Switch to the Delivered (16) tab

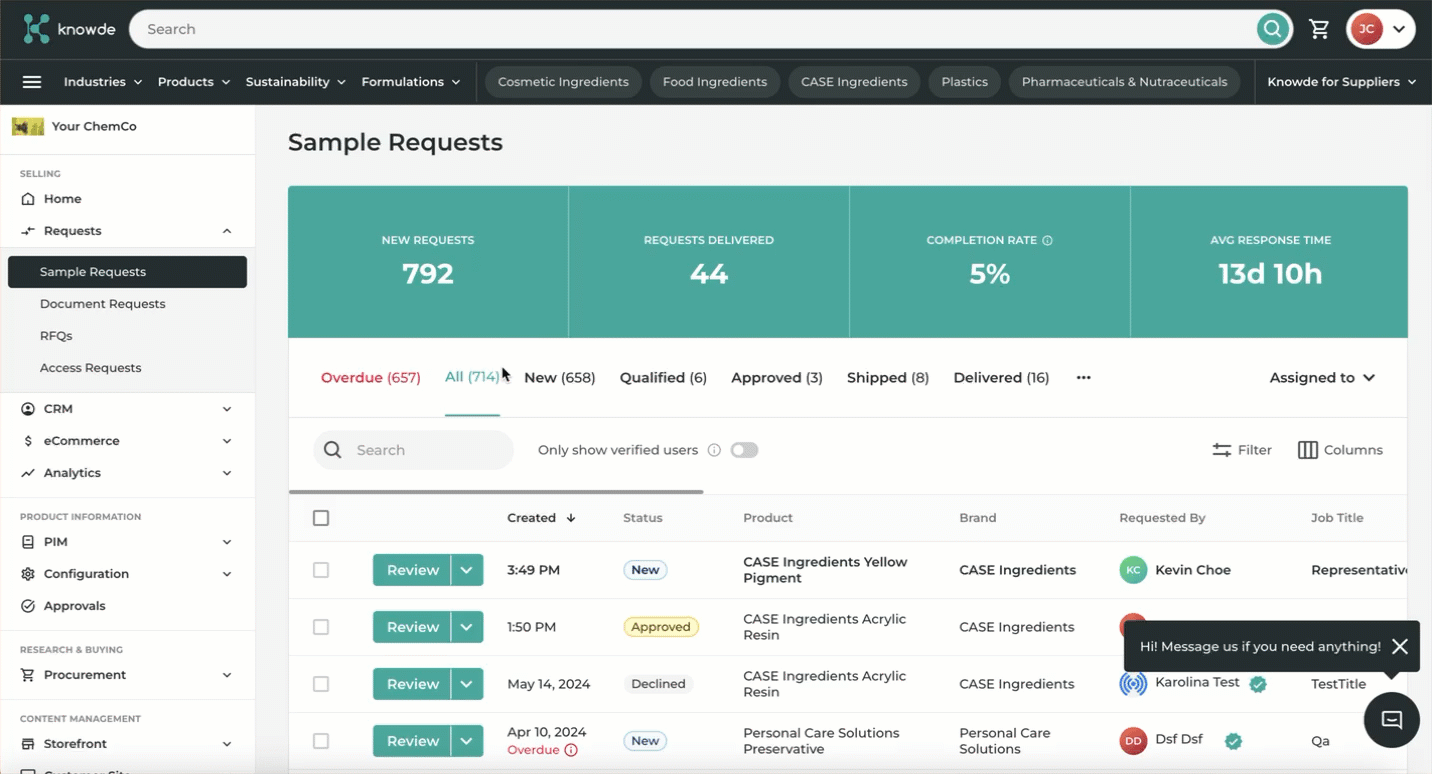[1001, 378]
